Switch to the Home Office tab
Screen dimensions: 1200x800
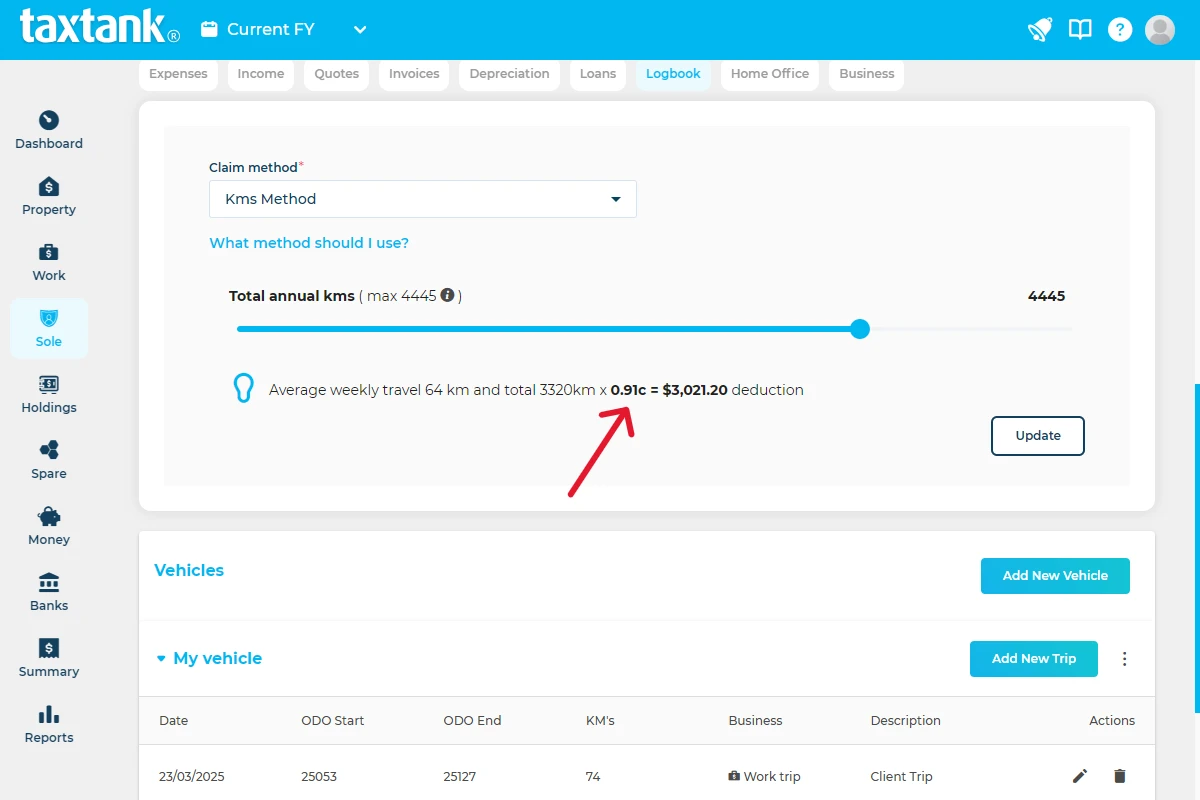coord(770,74)
